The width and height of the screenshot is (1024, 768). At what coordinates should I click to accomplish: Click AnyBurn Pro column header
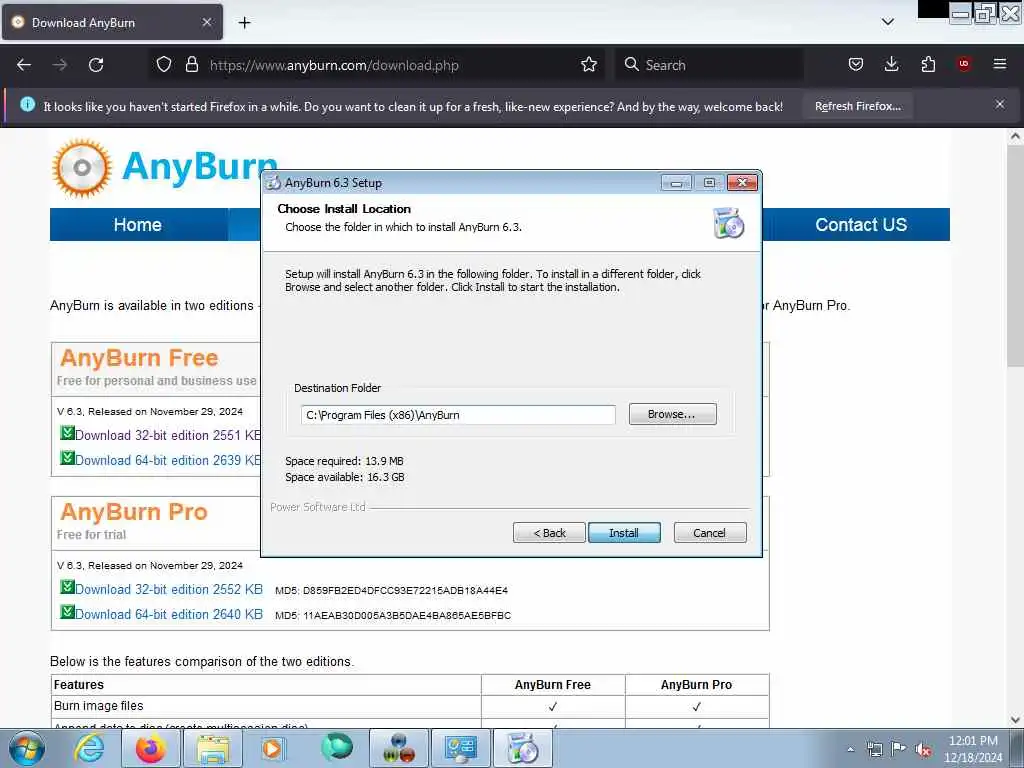696,684
